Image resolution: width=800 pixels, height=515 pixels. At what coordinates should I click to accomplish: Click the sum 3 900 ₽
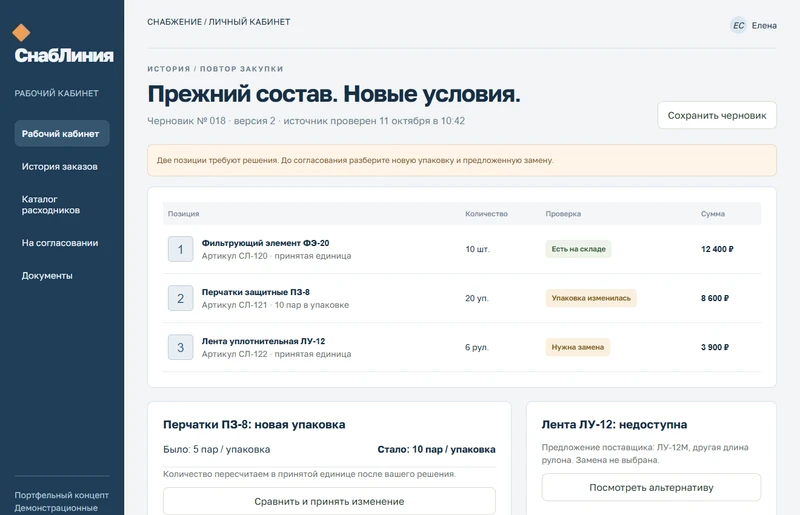715,347
